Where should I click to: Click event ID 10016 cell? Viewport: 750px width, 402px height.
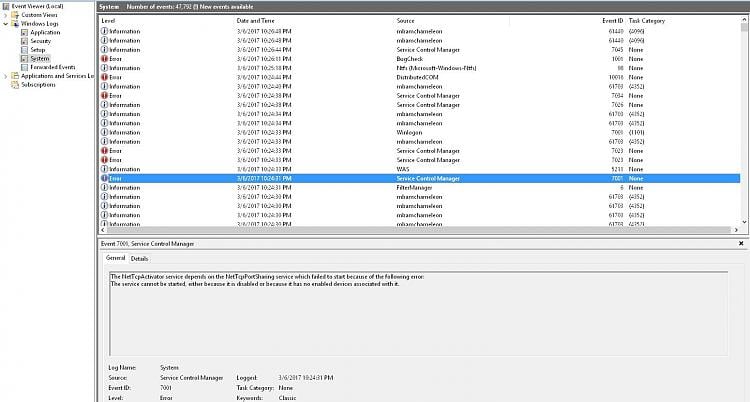(616, 77)
